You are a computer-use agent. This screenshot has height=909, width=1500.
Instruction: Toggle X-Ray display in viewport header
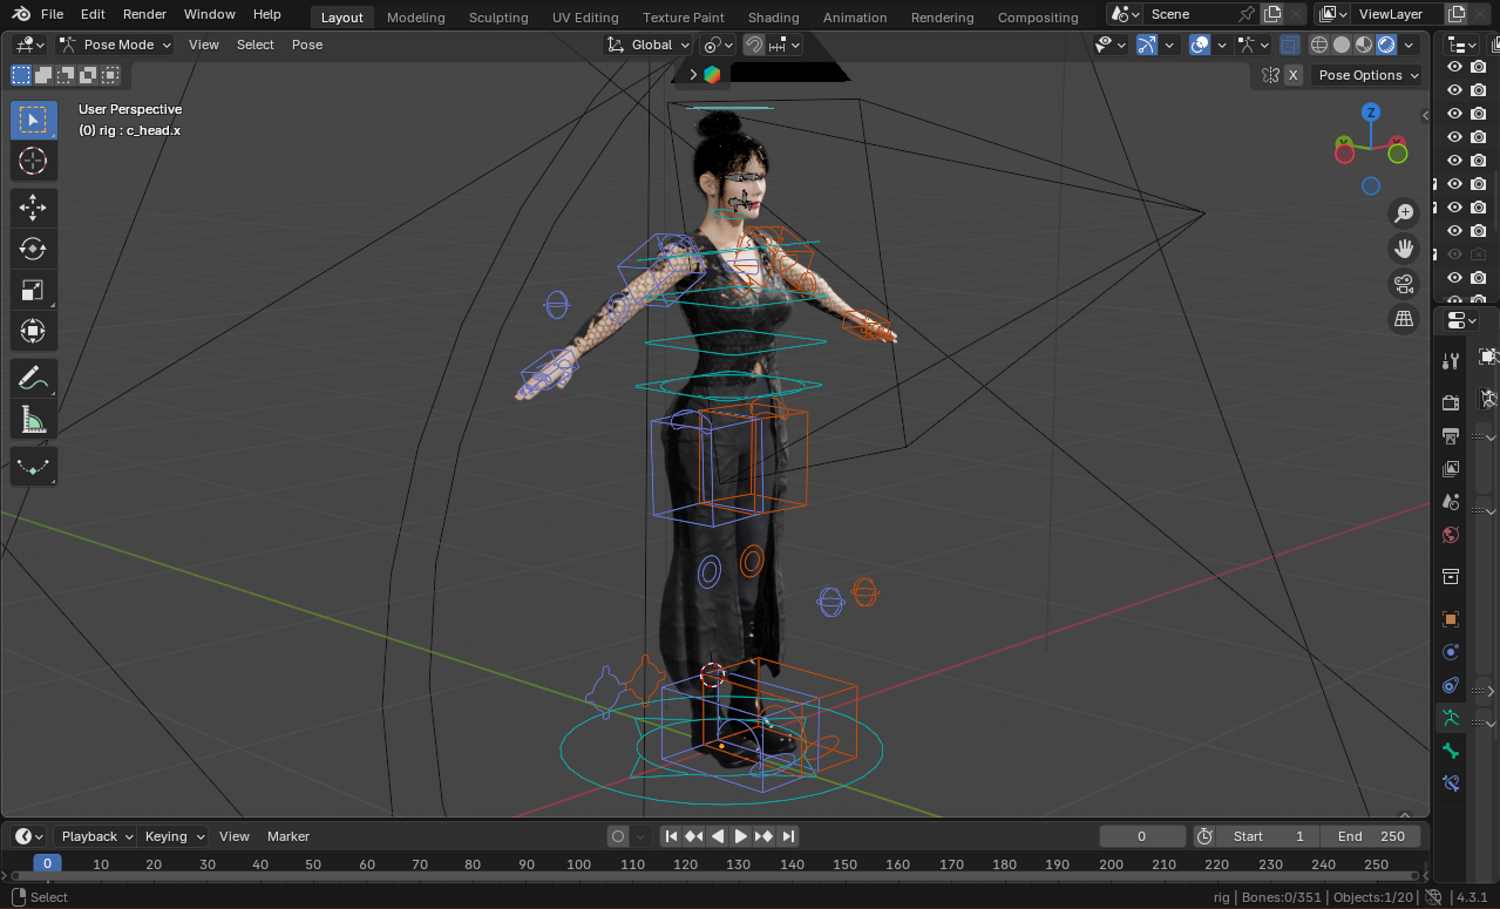[x=1290, y=45]
